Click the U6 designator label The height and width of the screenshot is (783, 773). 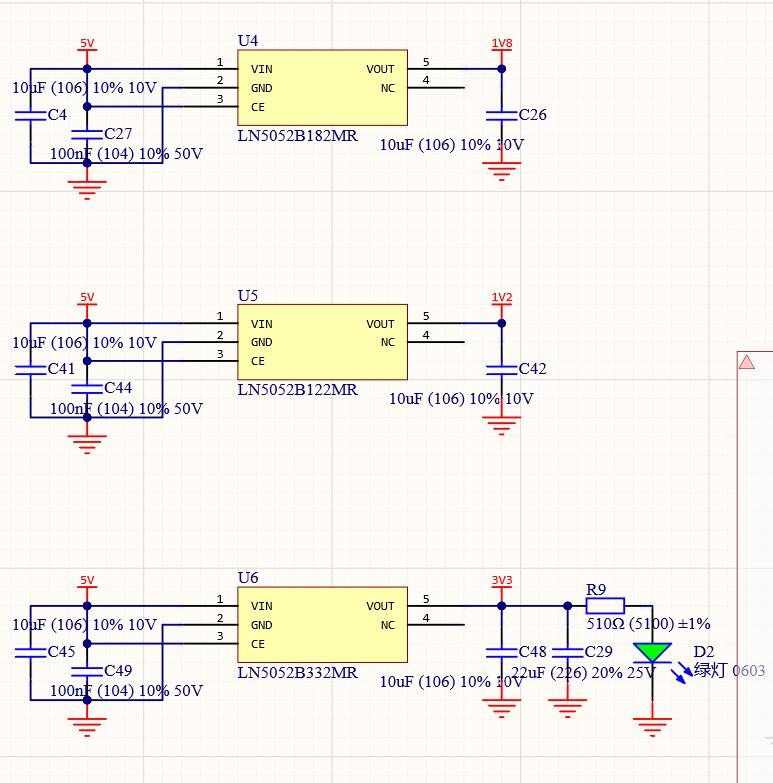click(x=248, y=578)
